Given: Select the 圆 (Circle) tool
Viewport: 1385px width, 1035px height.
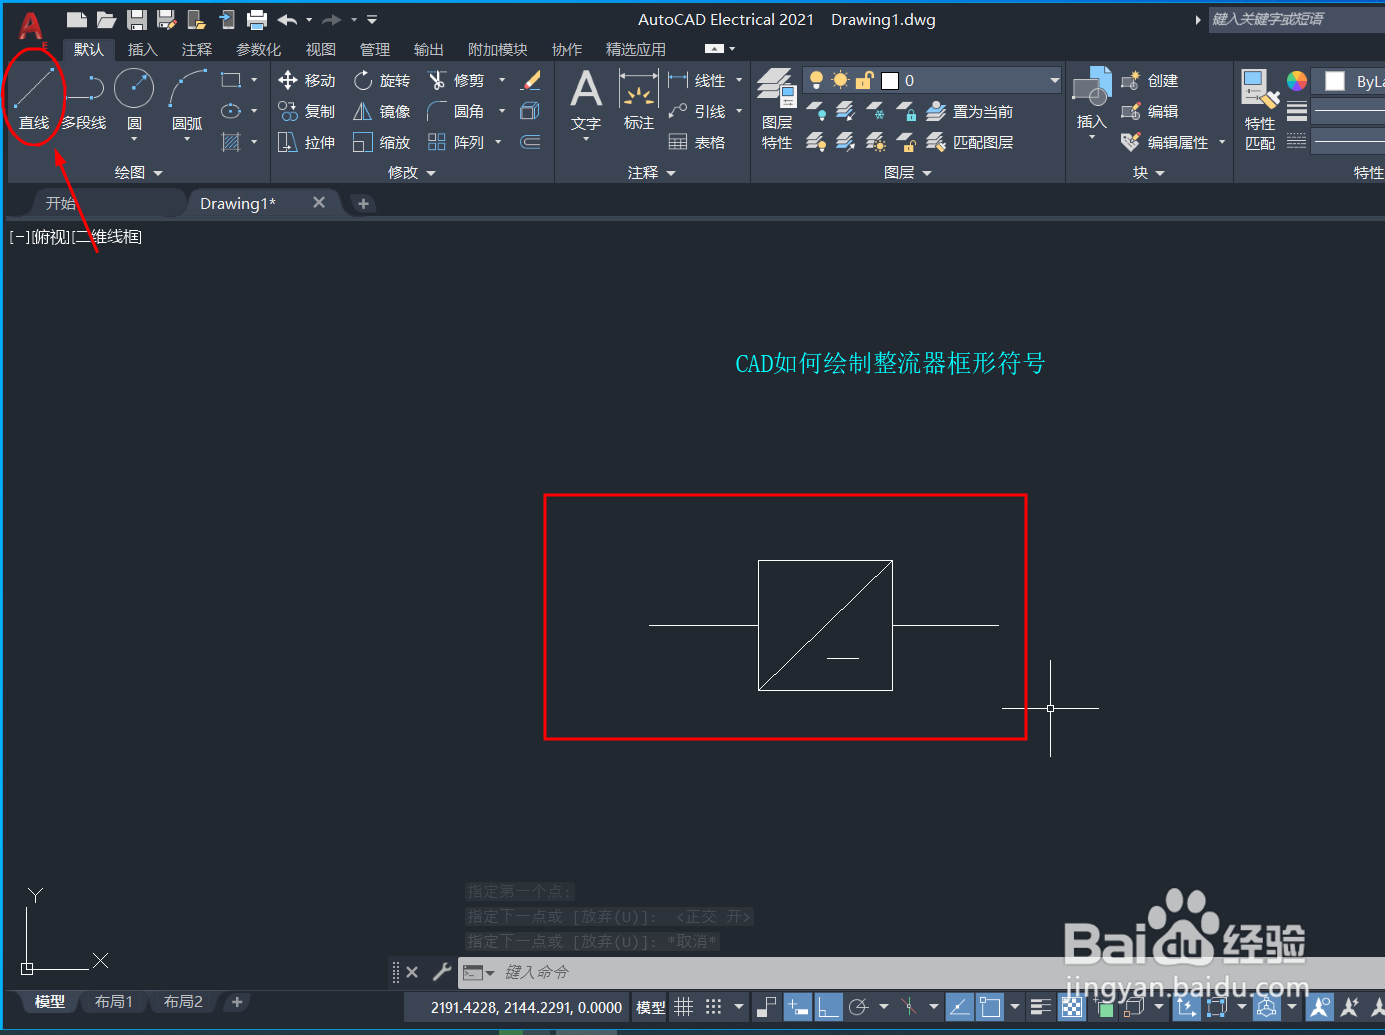Looking at the screenshot, I should [x=134, y=98].
